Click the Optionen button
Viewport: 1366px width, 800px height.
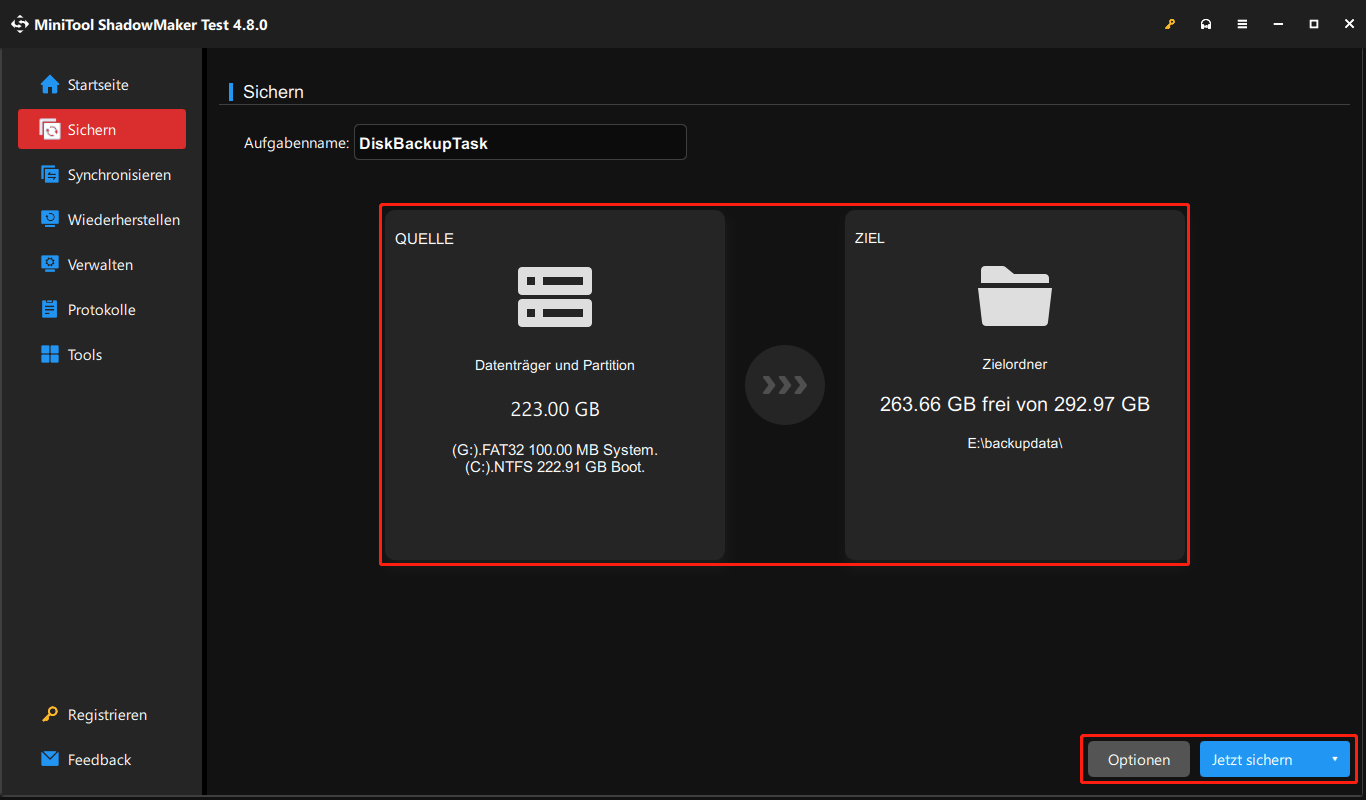pyautogui.click(x=1138, y=759)
